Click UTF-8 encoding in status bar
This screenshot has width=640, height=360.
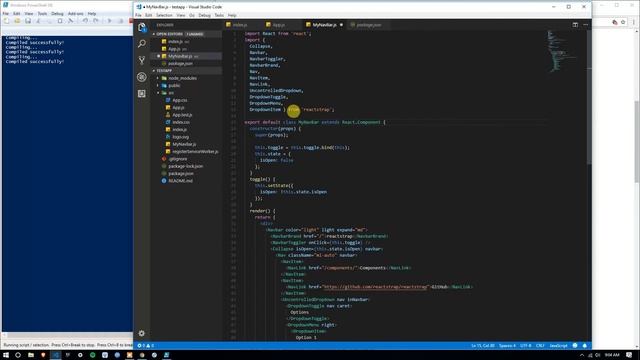pos(526,346)
